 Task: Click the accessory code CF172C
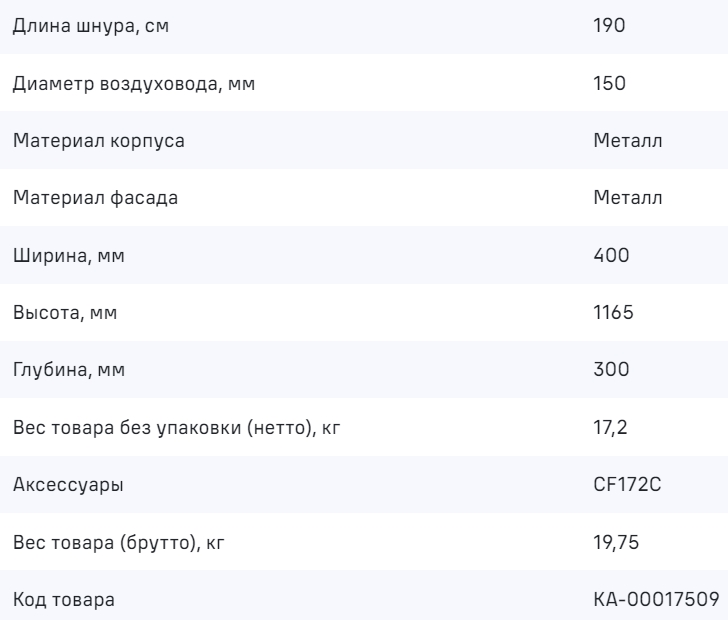[x=625, y=486]
